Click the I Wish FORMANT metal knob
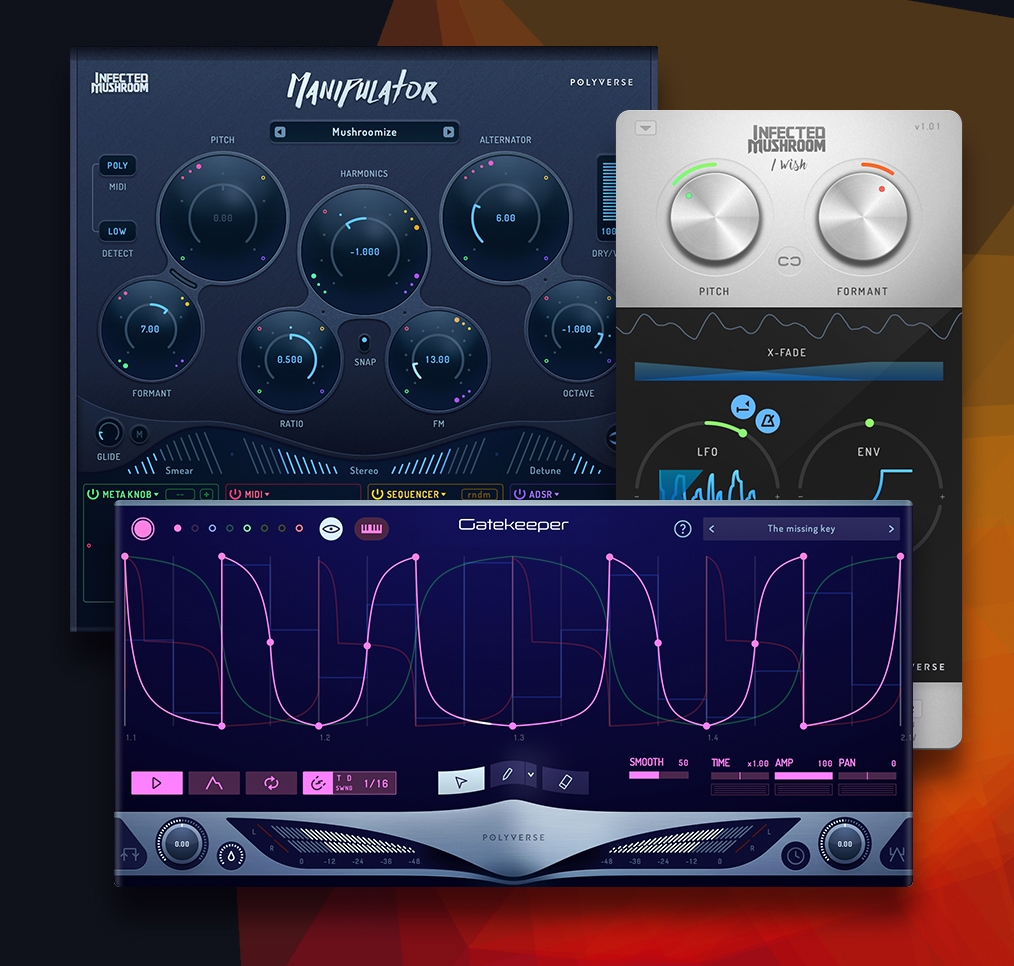The height and width of the screenshot is (966, 1014). [x=863, y=217]
